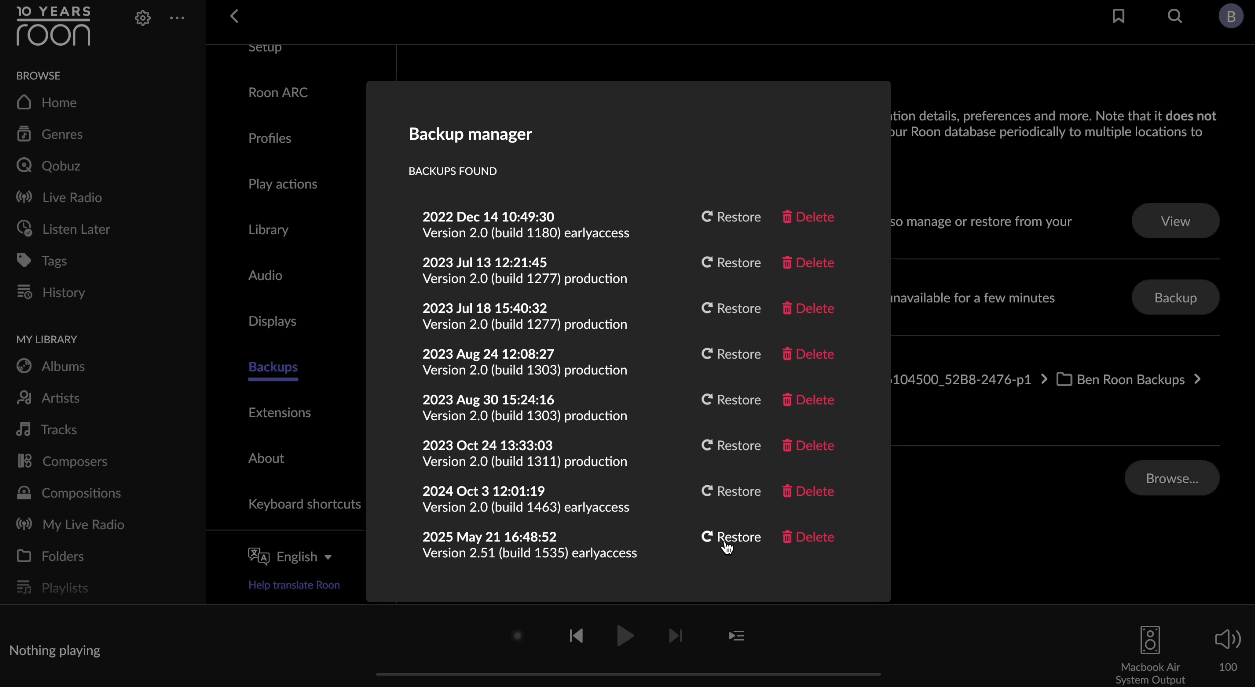Delete the 2025 May 21 backup
1255x687 pixels.
click(x=807, y=537)
